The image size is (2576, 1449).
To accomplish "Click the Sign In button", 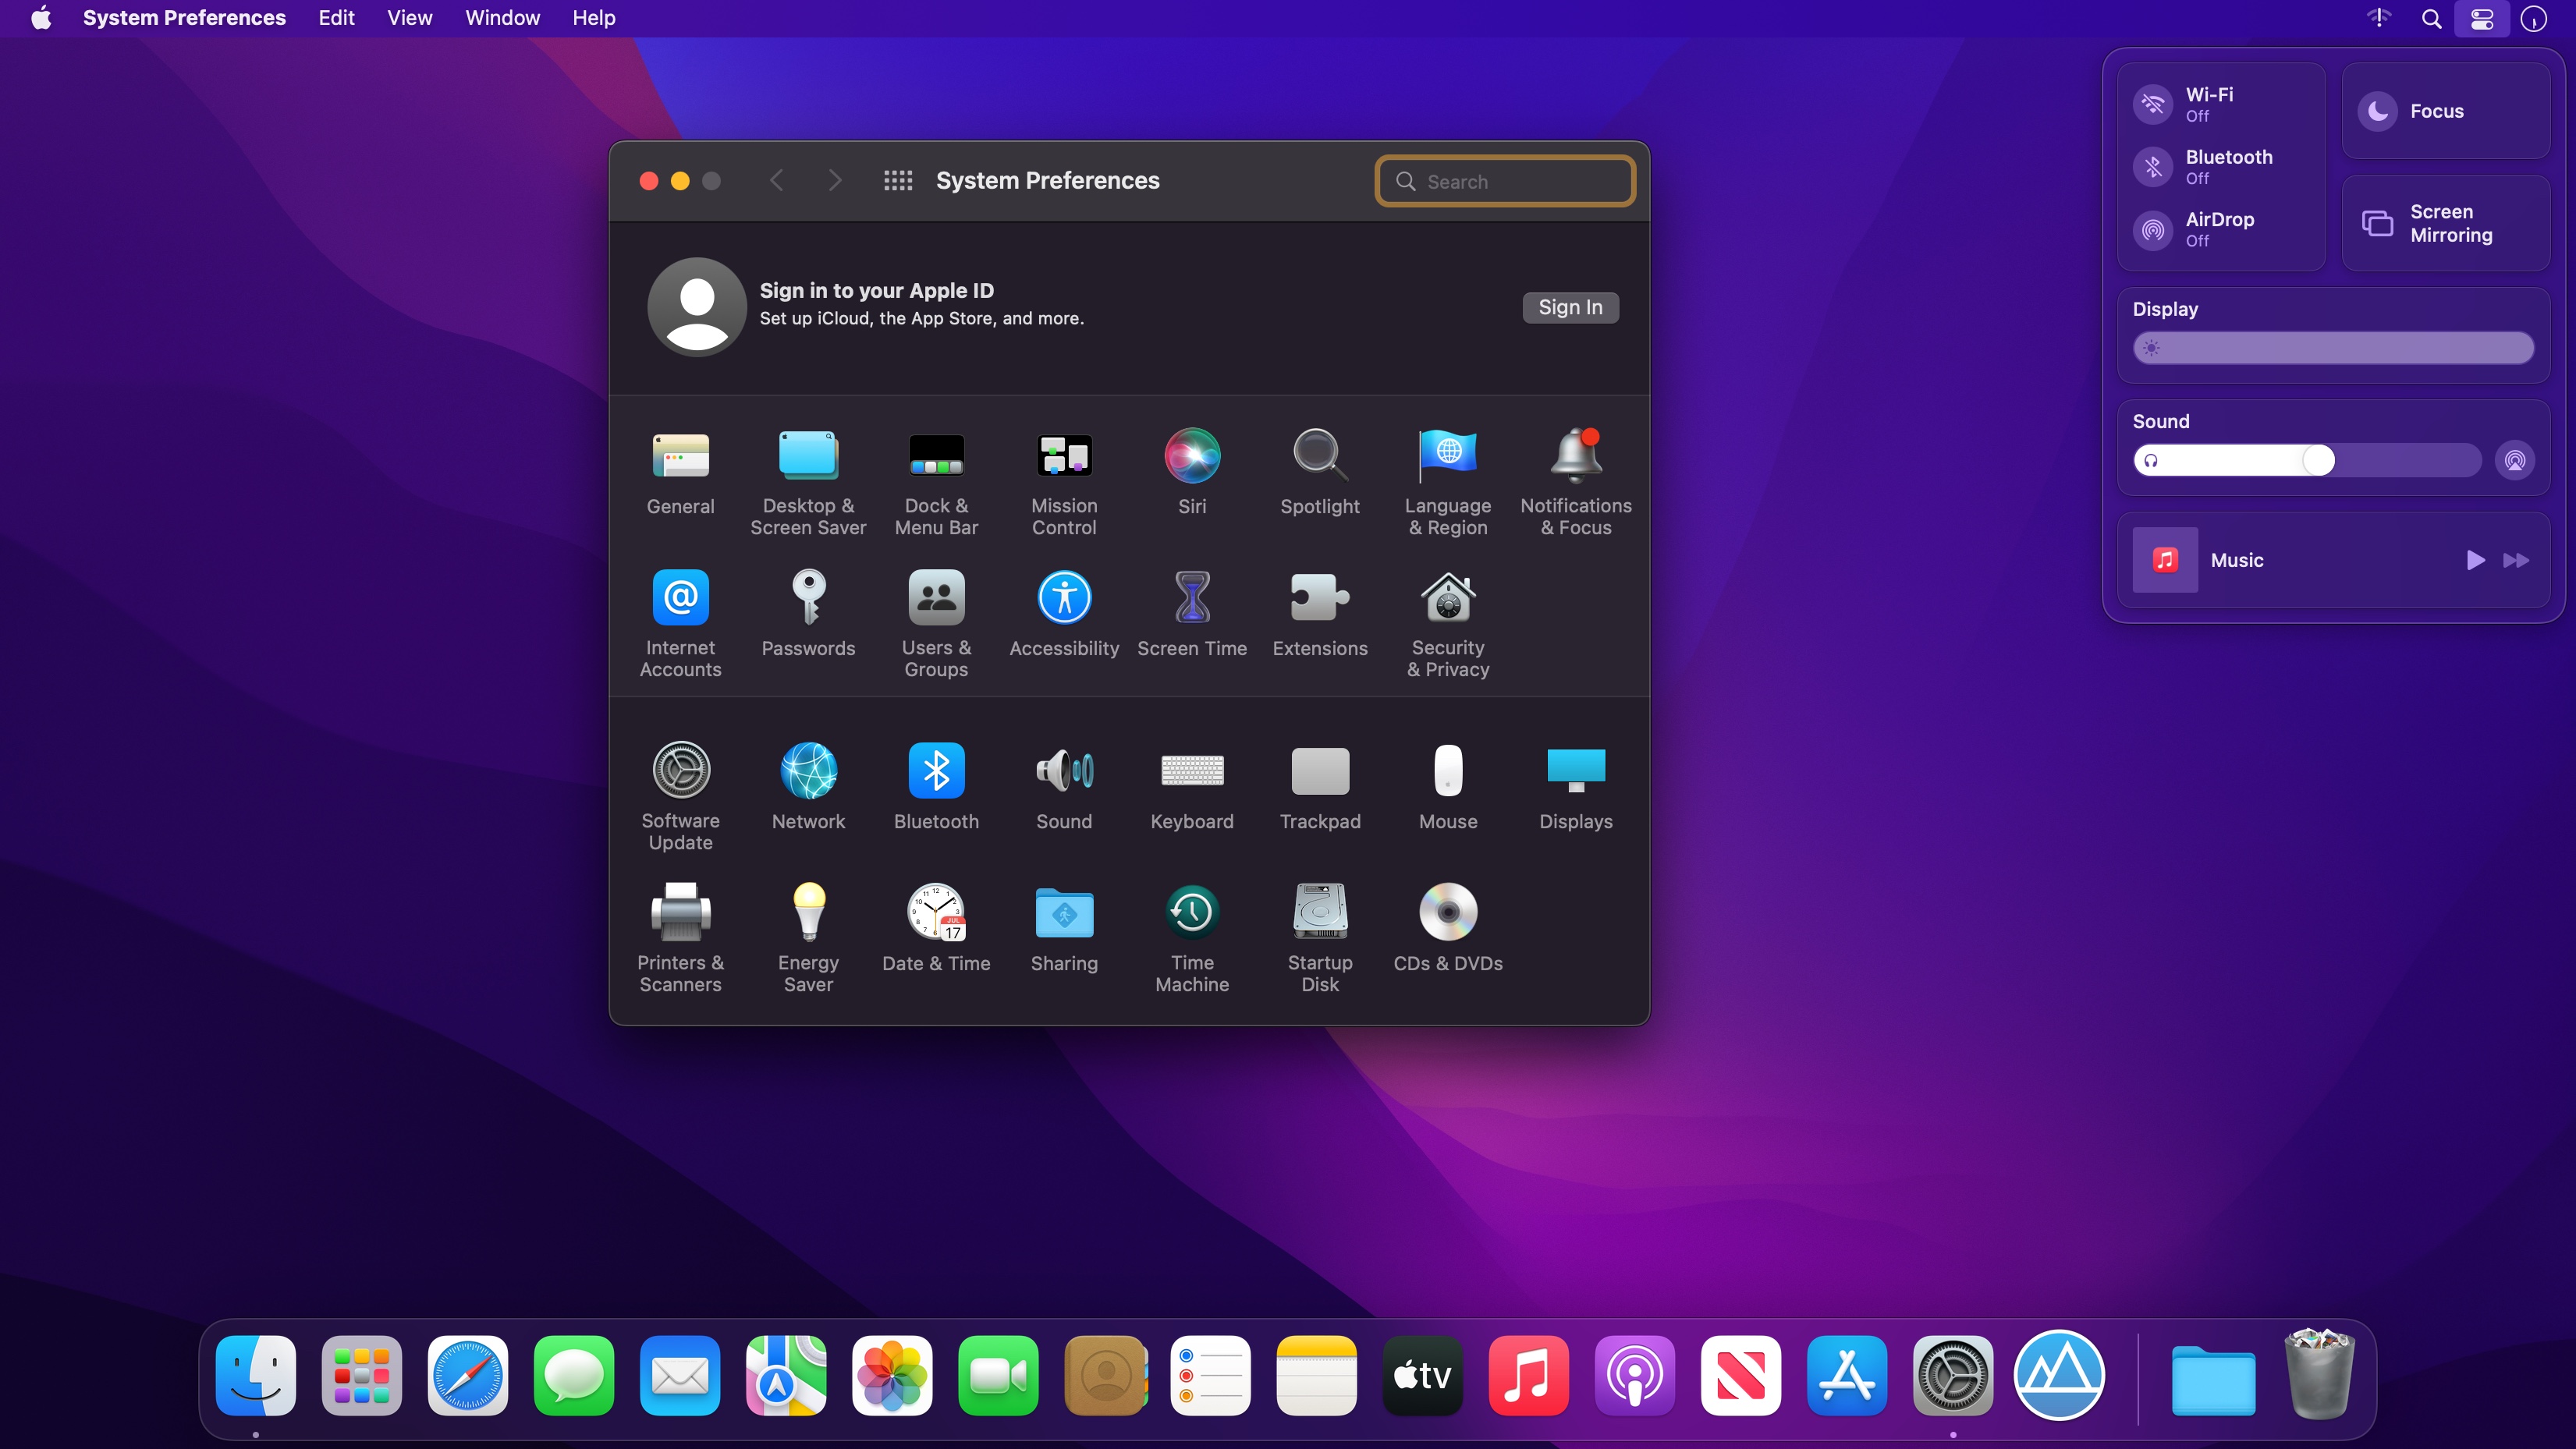I will click(x=1570, y=307).
